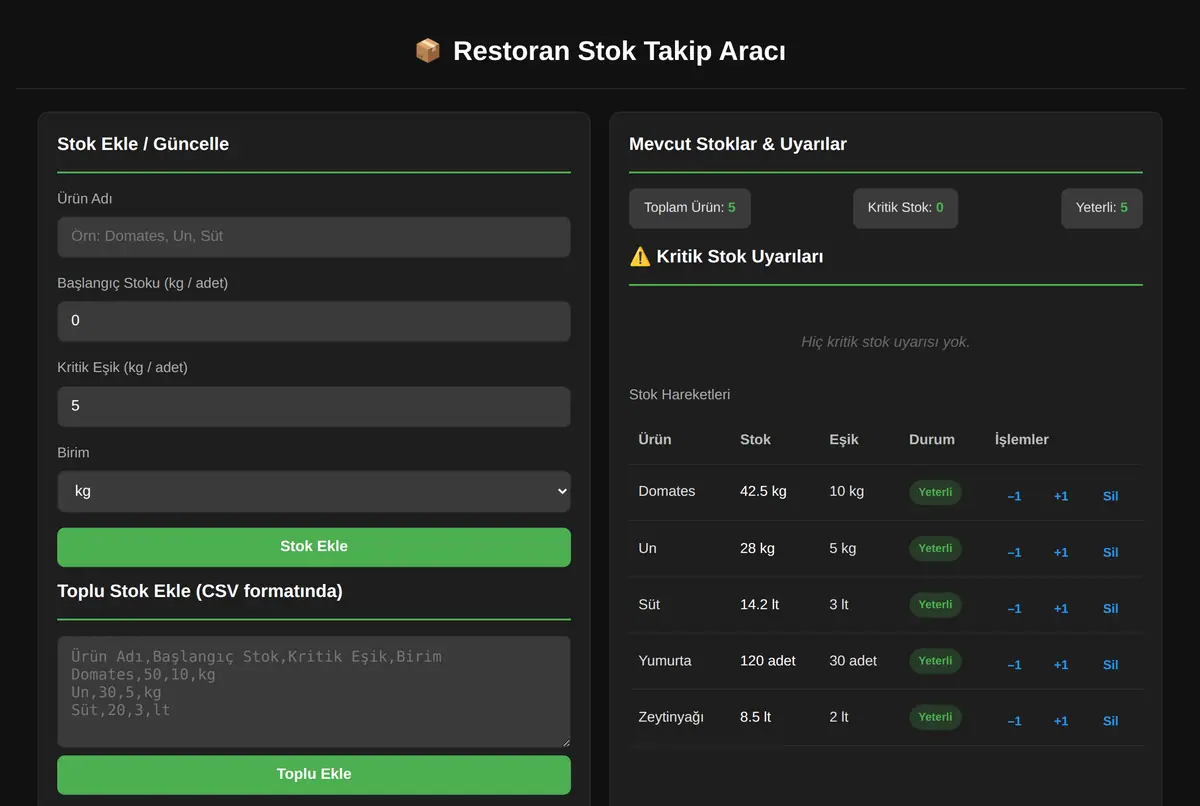Click the 28 kg stock value
Image resolution: width=1200 pixels, height=806 pixels.
757,548
